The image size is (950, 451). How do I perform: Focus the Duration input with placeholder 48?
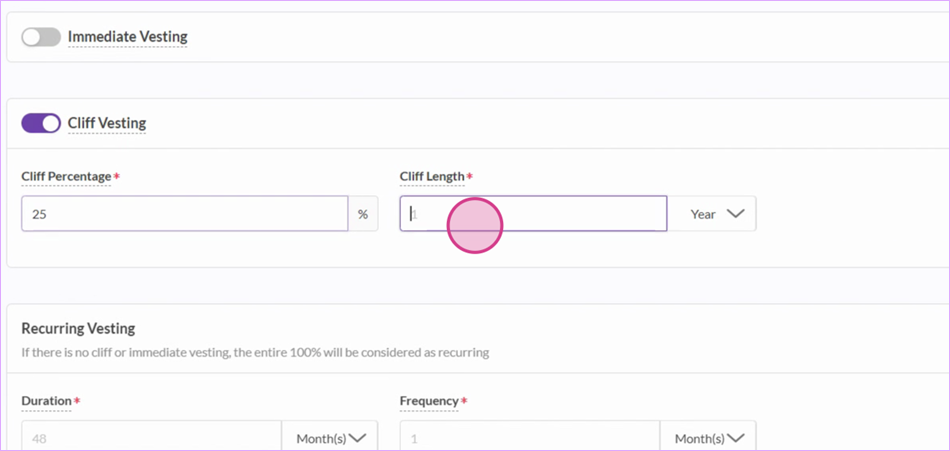[x=151, y=438]
